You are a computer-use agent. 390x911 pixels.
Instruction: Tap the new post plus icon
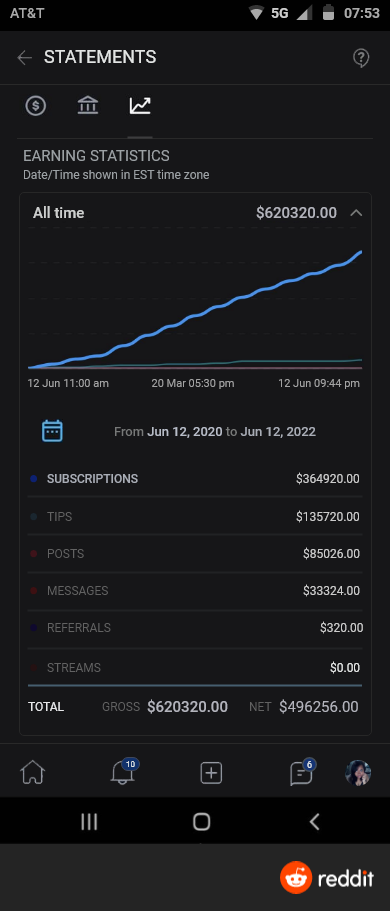pos(211,773)
